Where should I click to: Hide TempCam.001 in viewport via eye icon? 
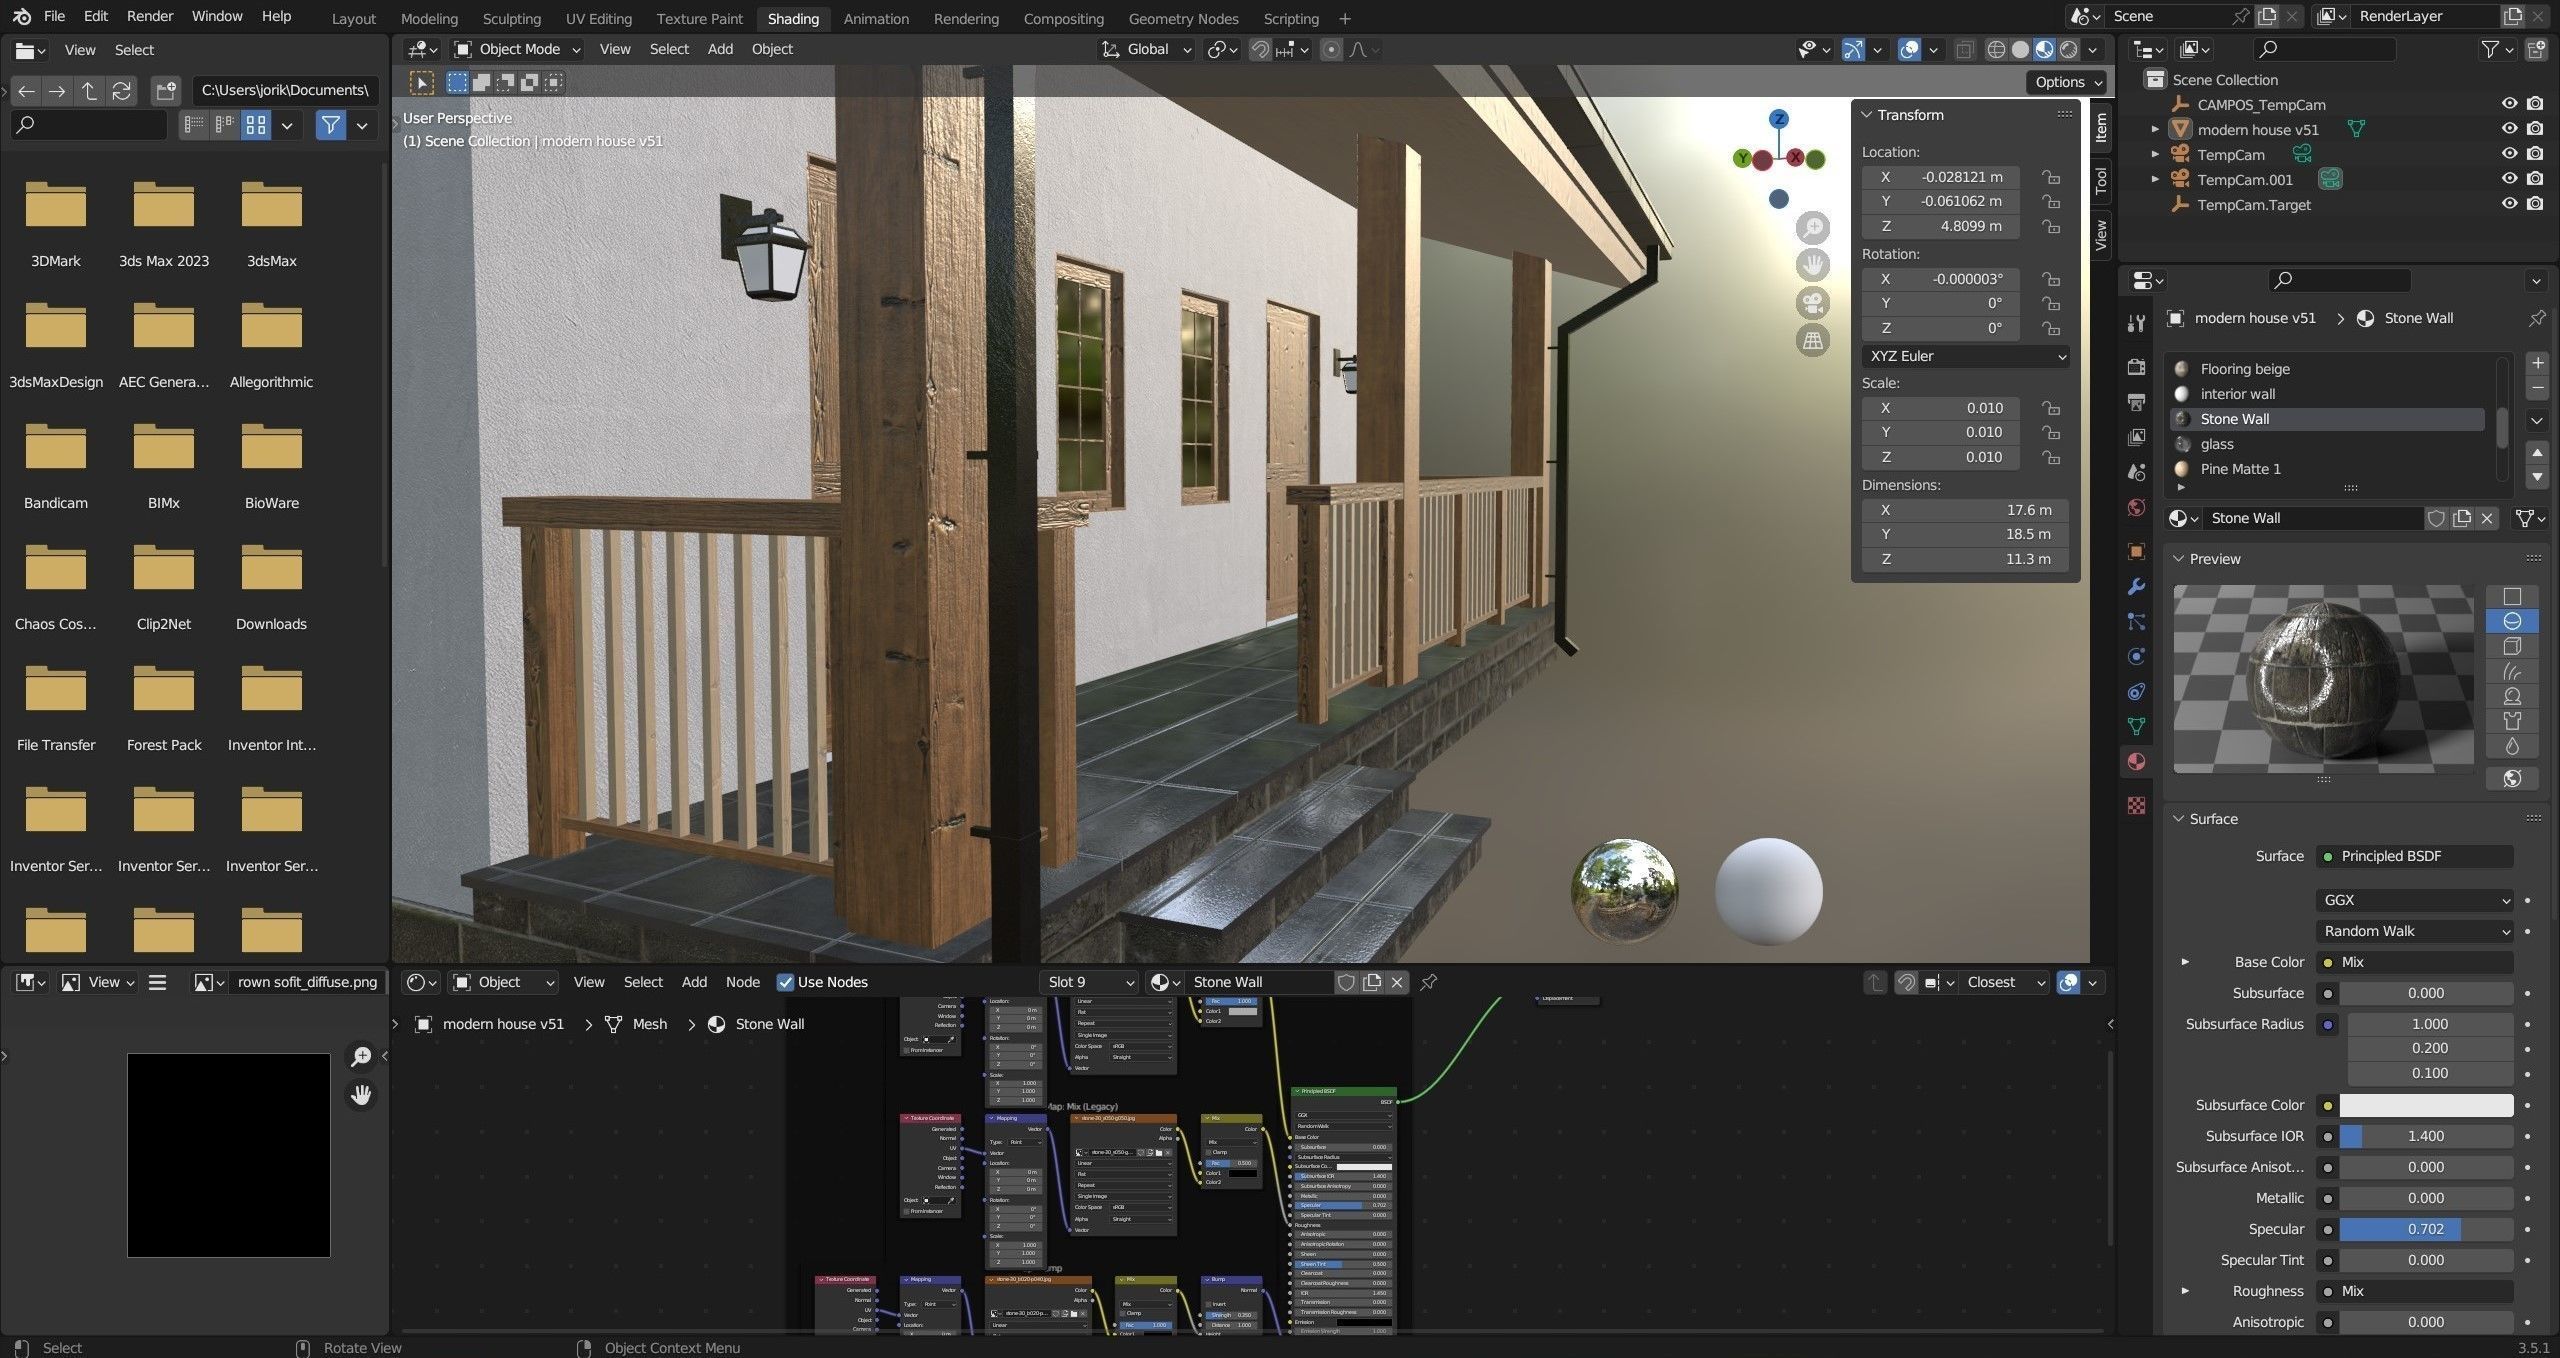(2509, 179)
